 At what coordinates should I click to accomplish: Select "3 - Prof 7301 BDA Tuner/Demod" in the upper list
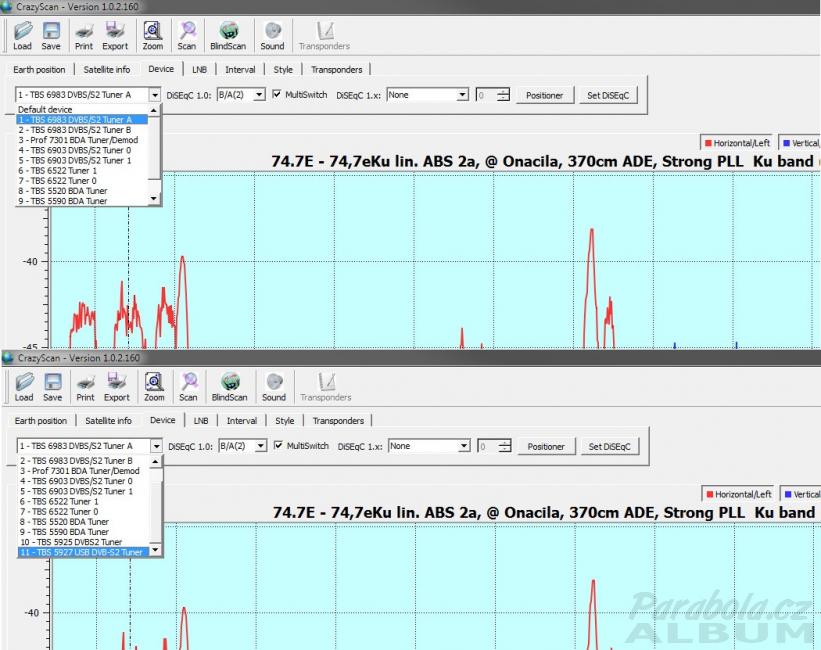tap(82, 140)
